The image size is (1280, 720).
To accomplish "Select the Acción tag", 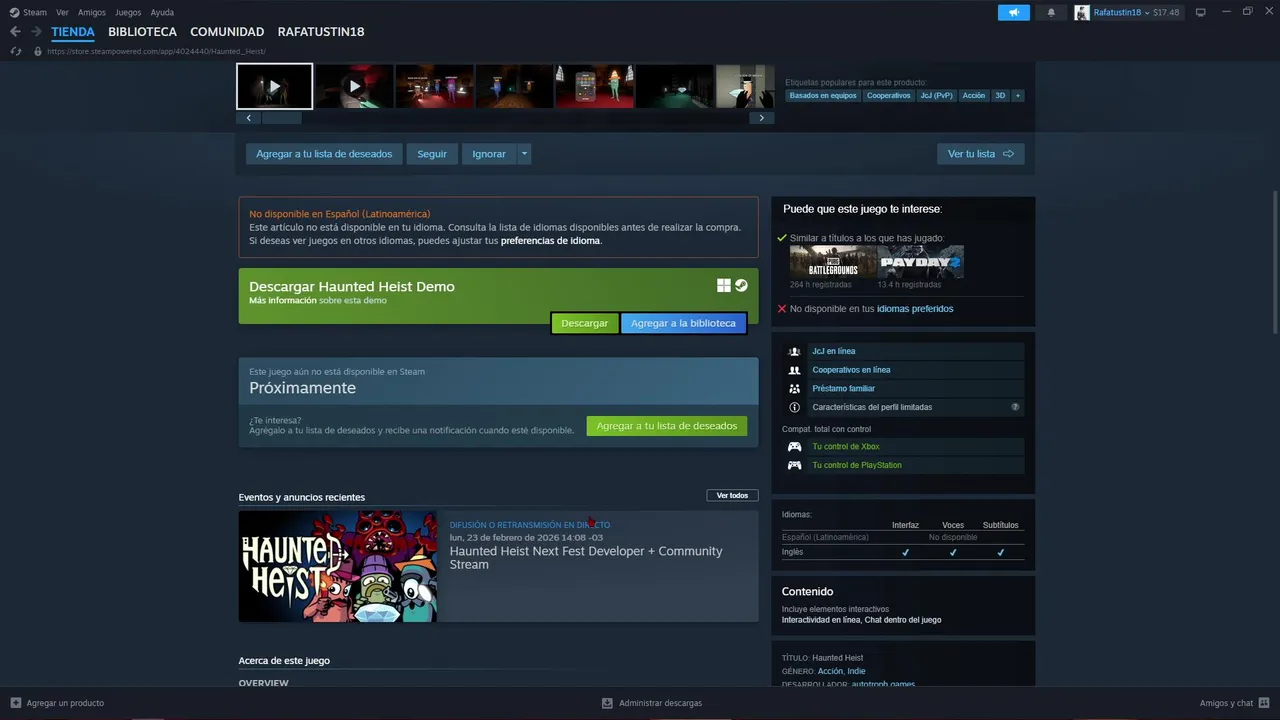I will coord(974,96).
